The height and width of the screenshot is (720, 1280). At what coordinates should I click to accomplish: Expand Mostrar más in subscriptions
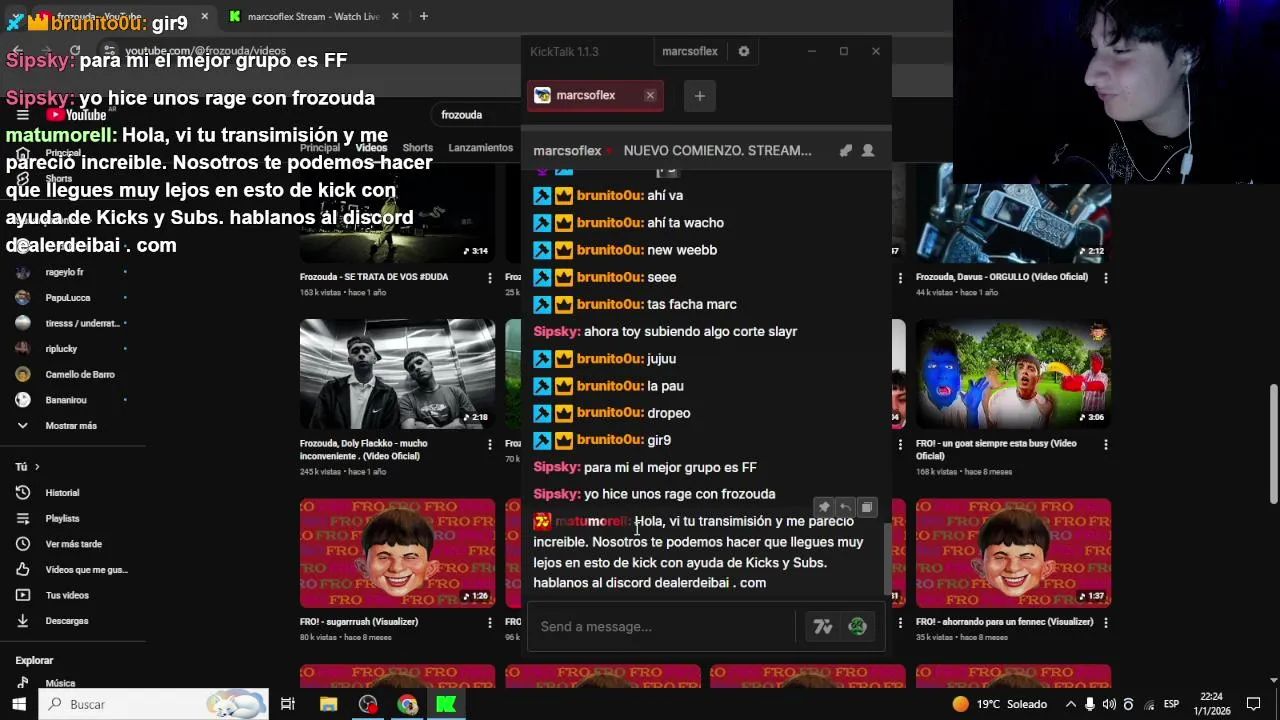(70, 426)
